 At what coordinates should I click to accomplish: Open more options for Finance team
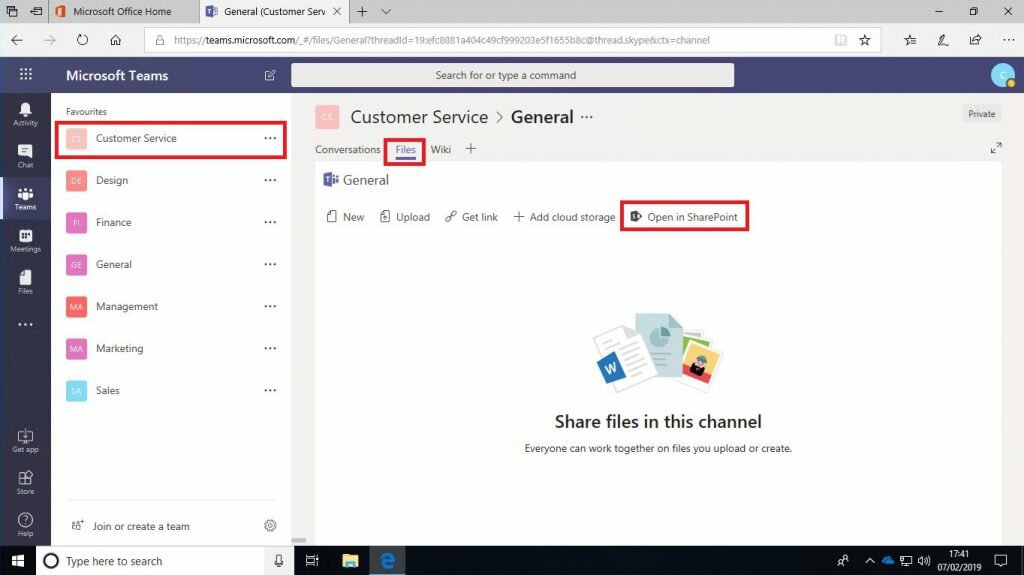coord(270,222)
